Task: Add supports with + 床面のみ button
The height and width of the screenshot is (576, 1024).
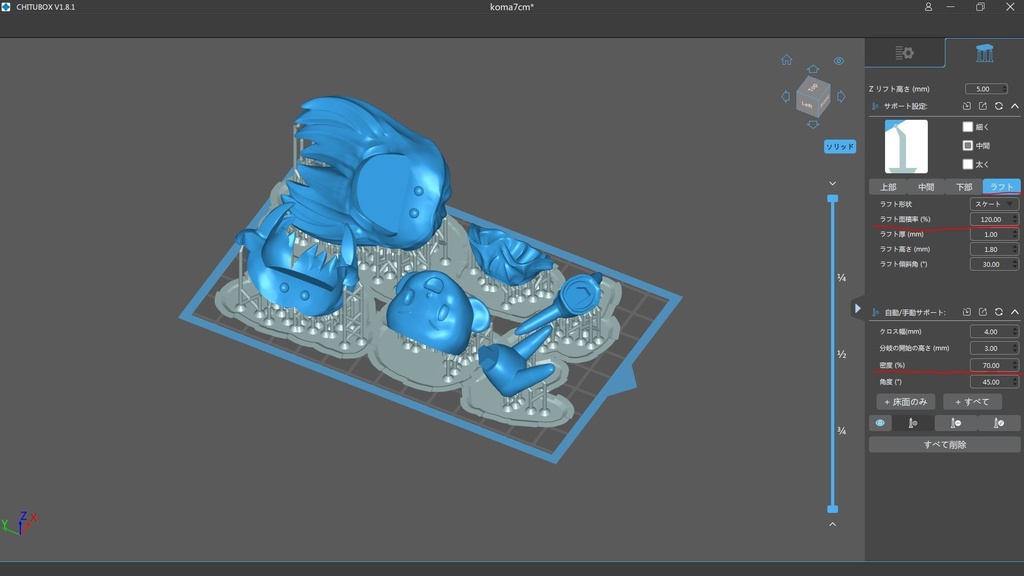Action: point(906,402)
